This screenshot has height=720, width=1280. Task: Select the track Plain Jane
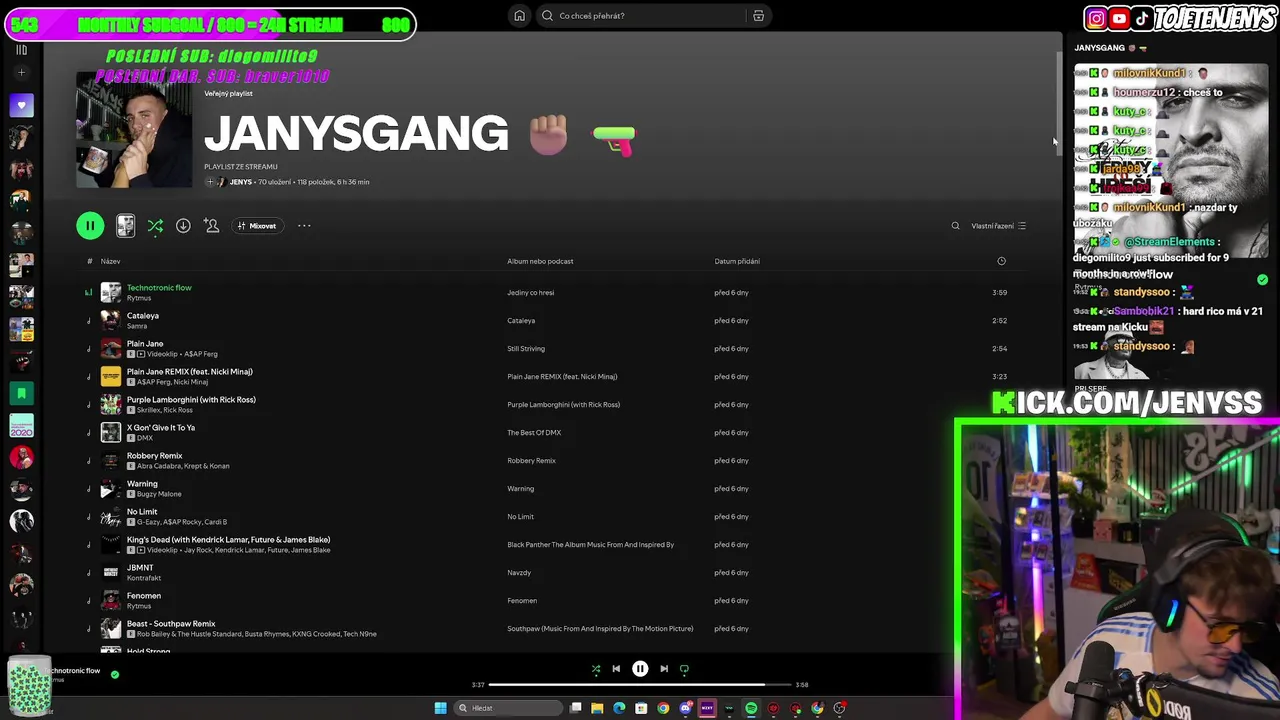[x=145, y=344]
